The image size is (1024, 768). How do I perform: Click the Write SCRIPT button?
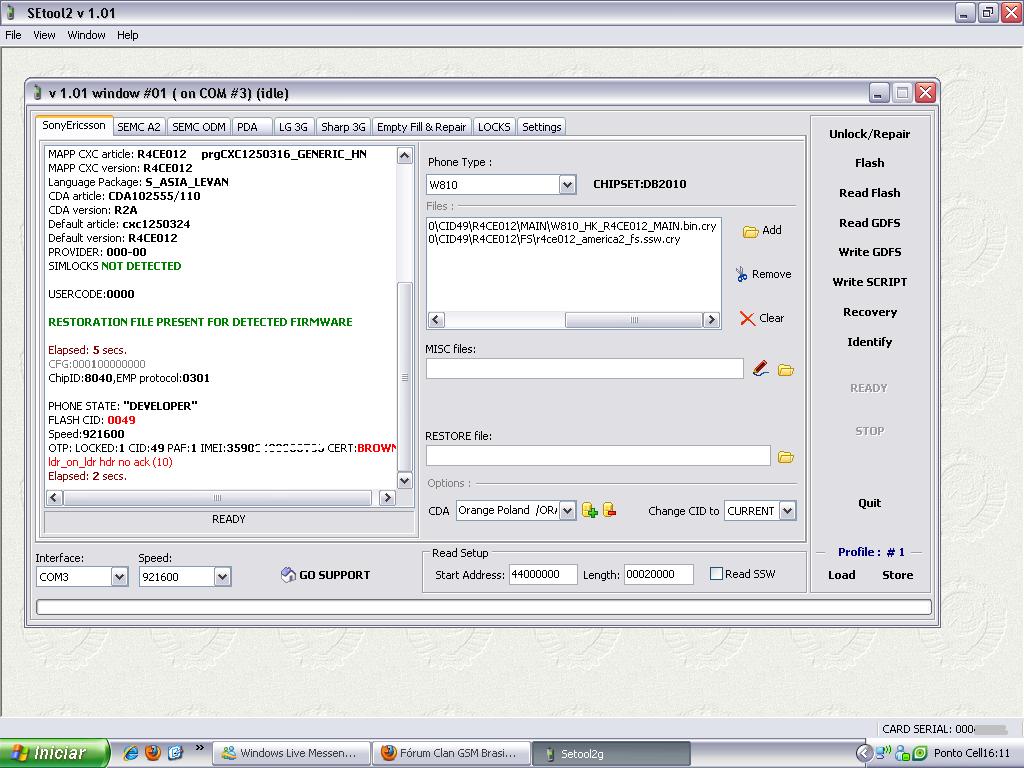tap(869, 282)
